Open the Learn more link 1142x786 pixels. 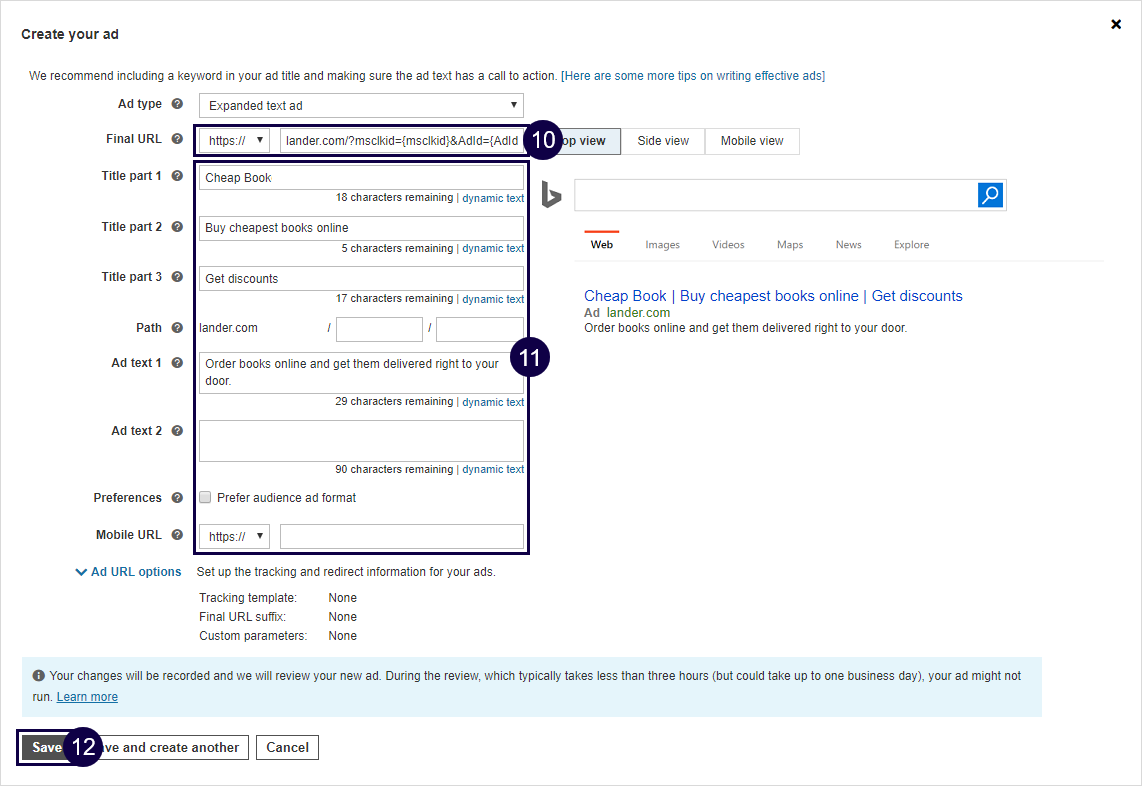click(87, 697)
